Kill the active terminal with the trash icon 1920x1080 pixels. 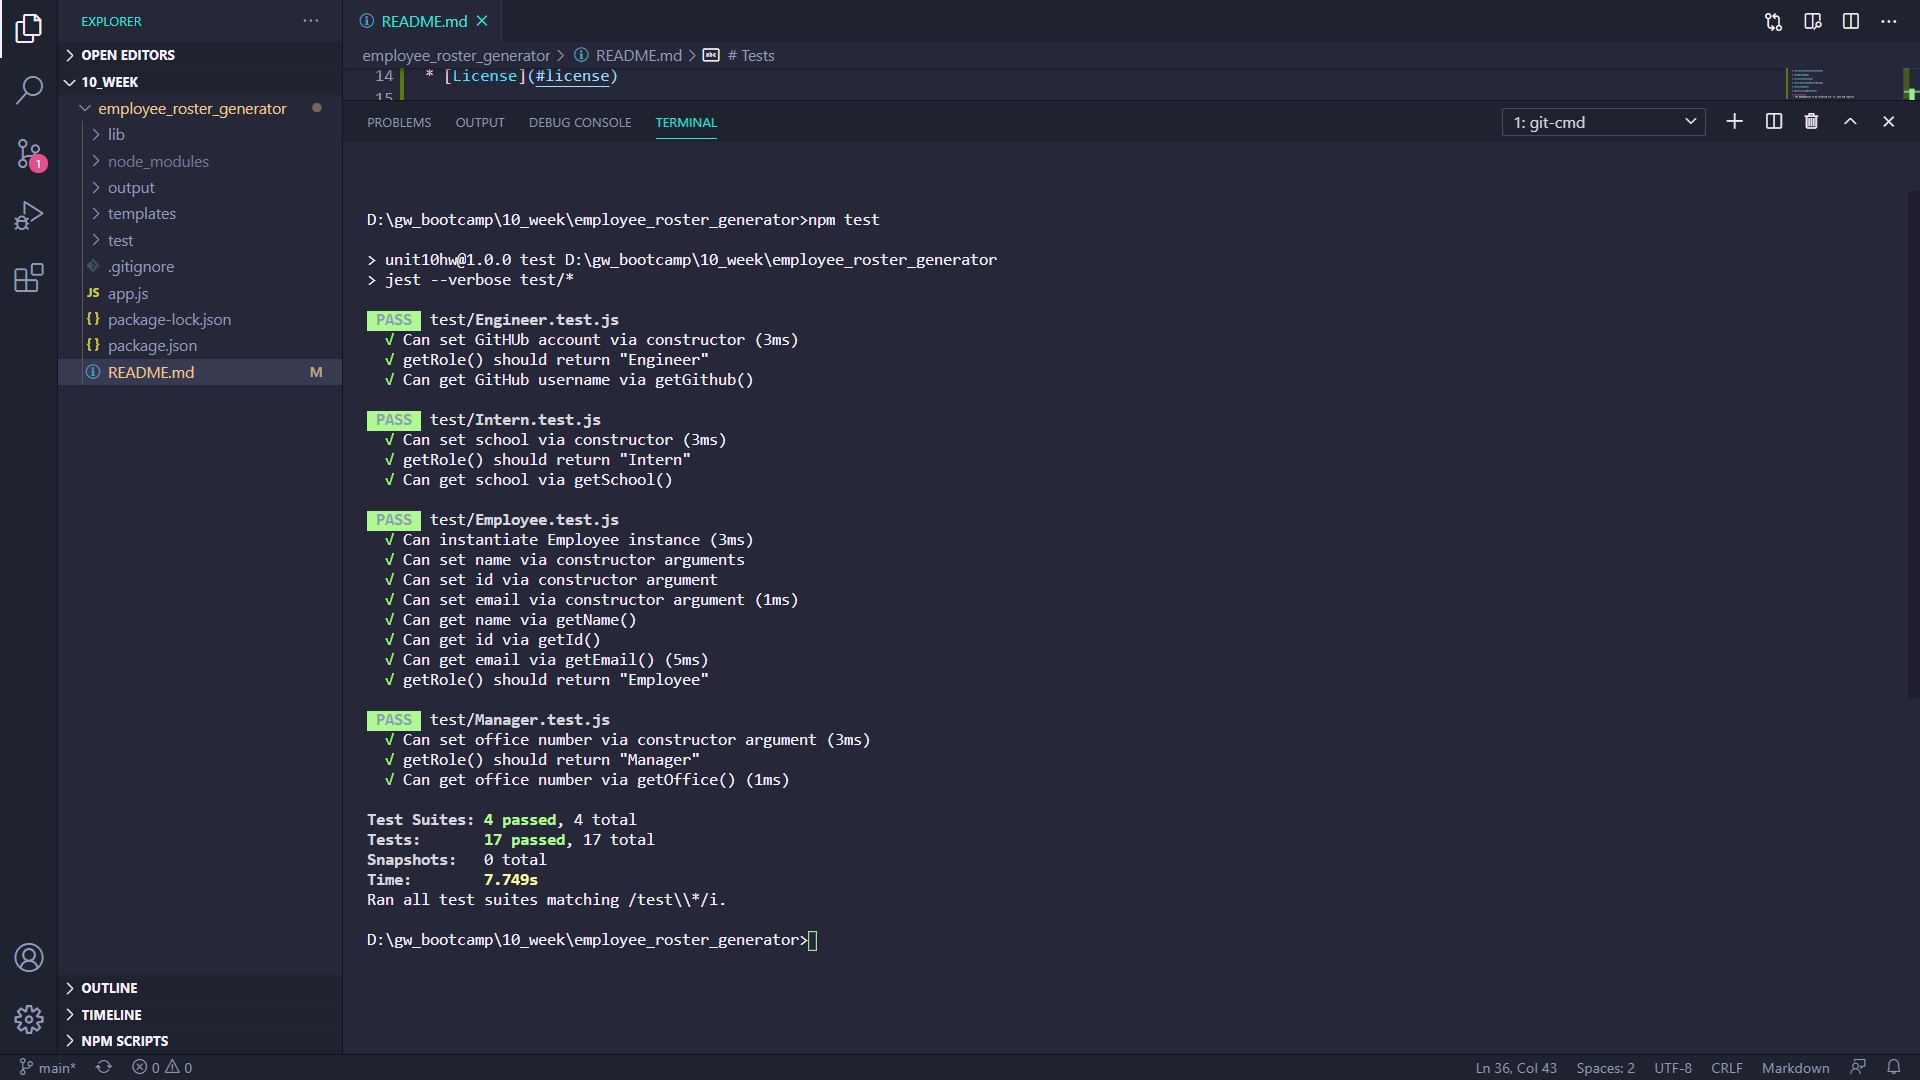[x=1810, y=121]
